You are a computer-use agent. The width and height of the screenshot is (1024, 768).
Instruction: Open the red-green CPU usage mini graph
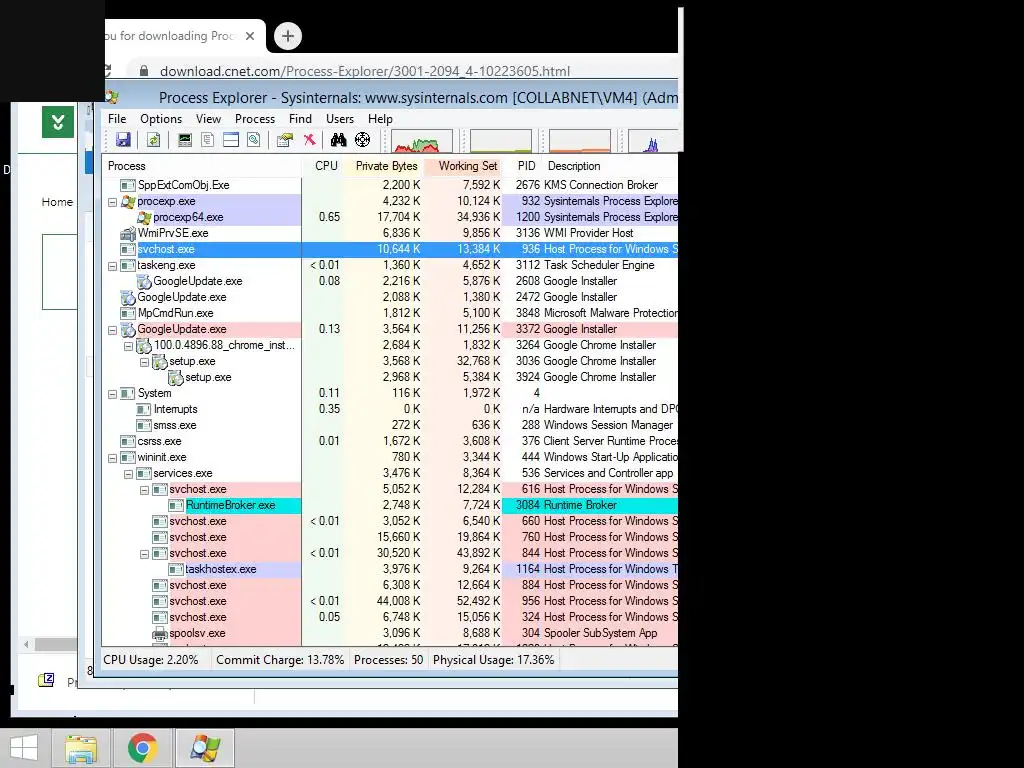coord(422,141)
